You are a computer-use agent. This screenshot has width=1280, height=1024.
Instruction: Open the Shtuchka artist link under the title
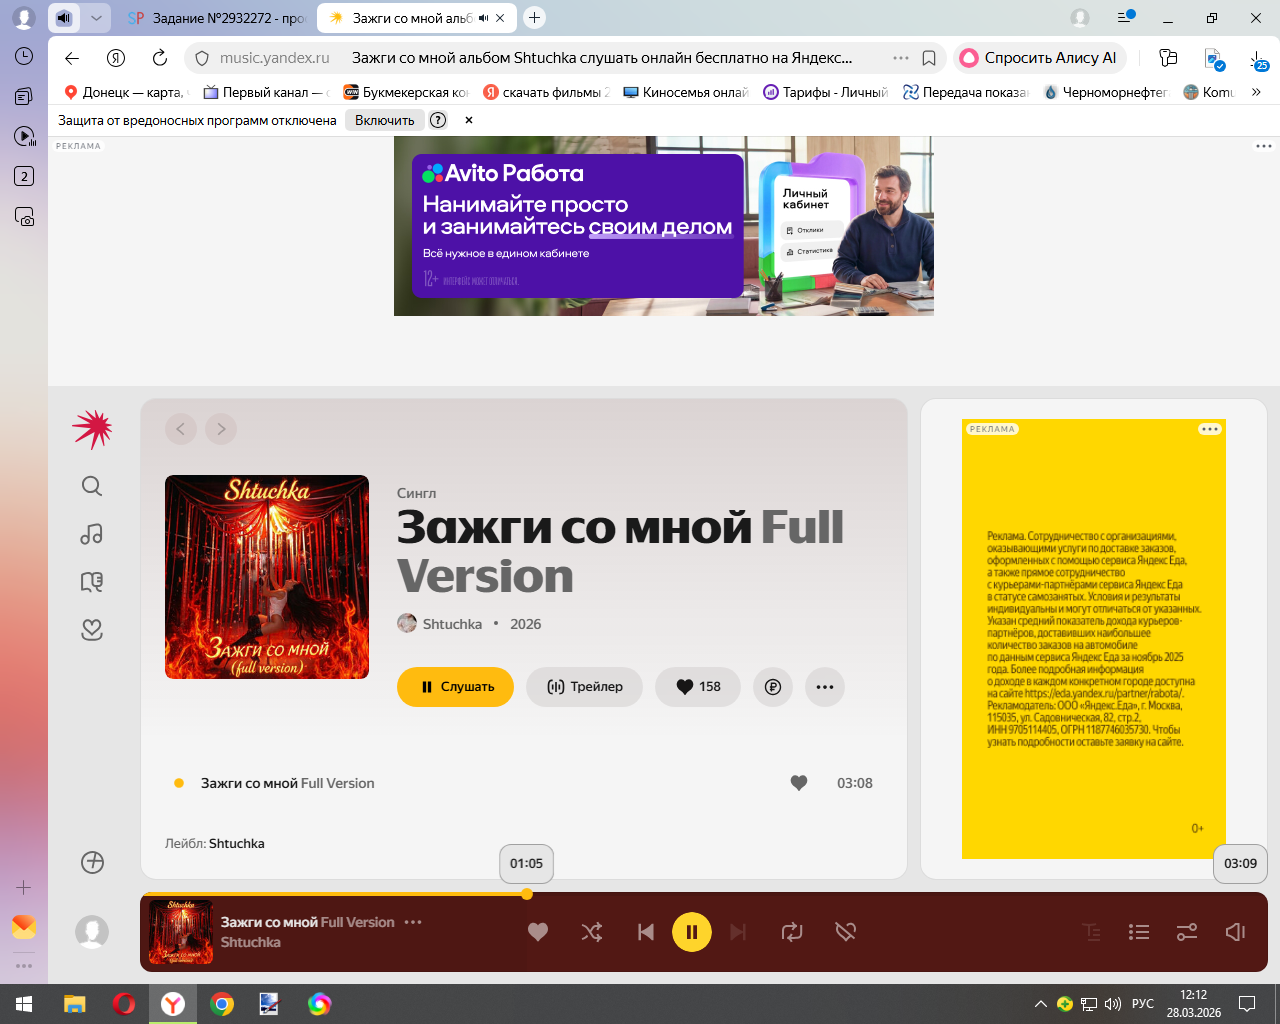click(x=452, y=624)
